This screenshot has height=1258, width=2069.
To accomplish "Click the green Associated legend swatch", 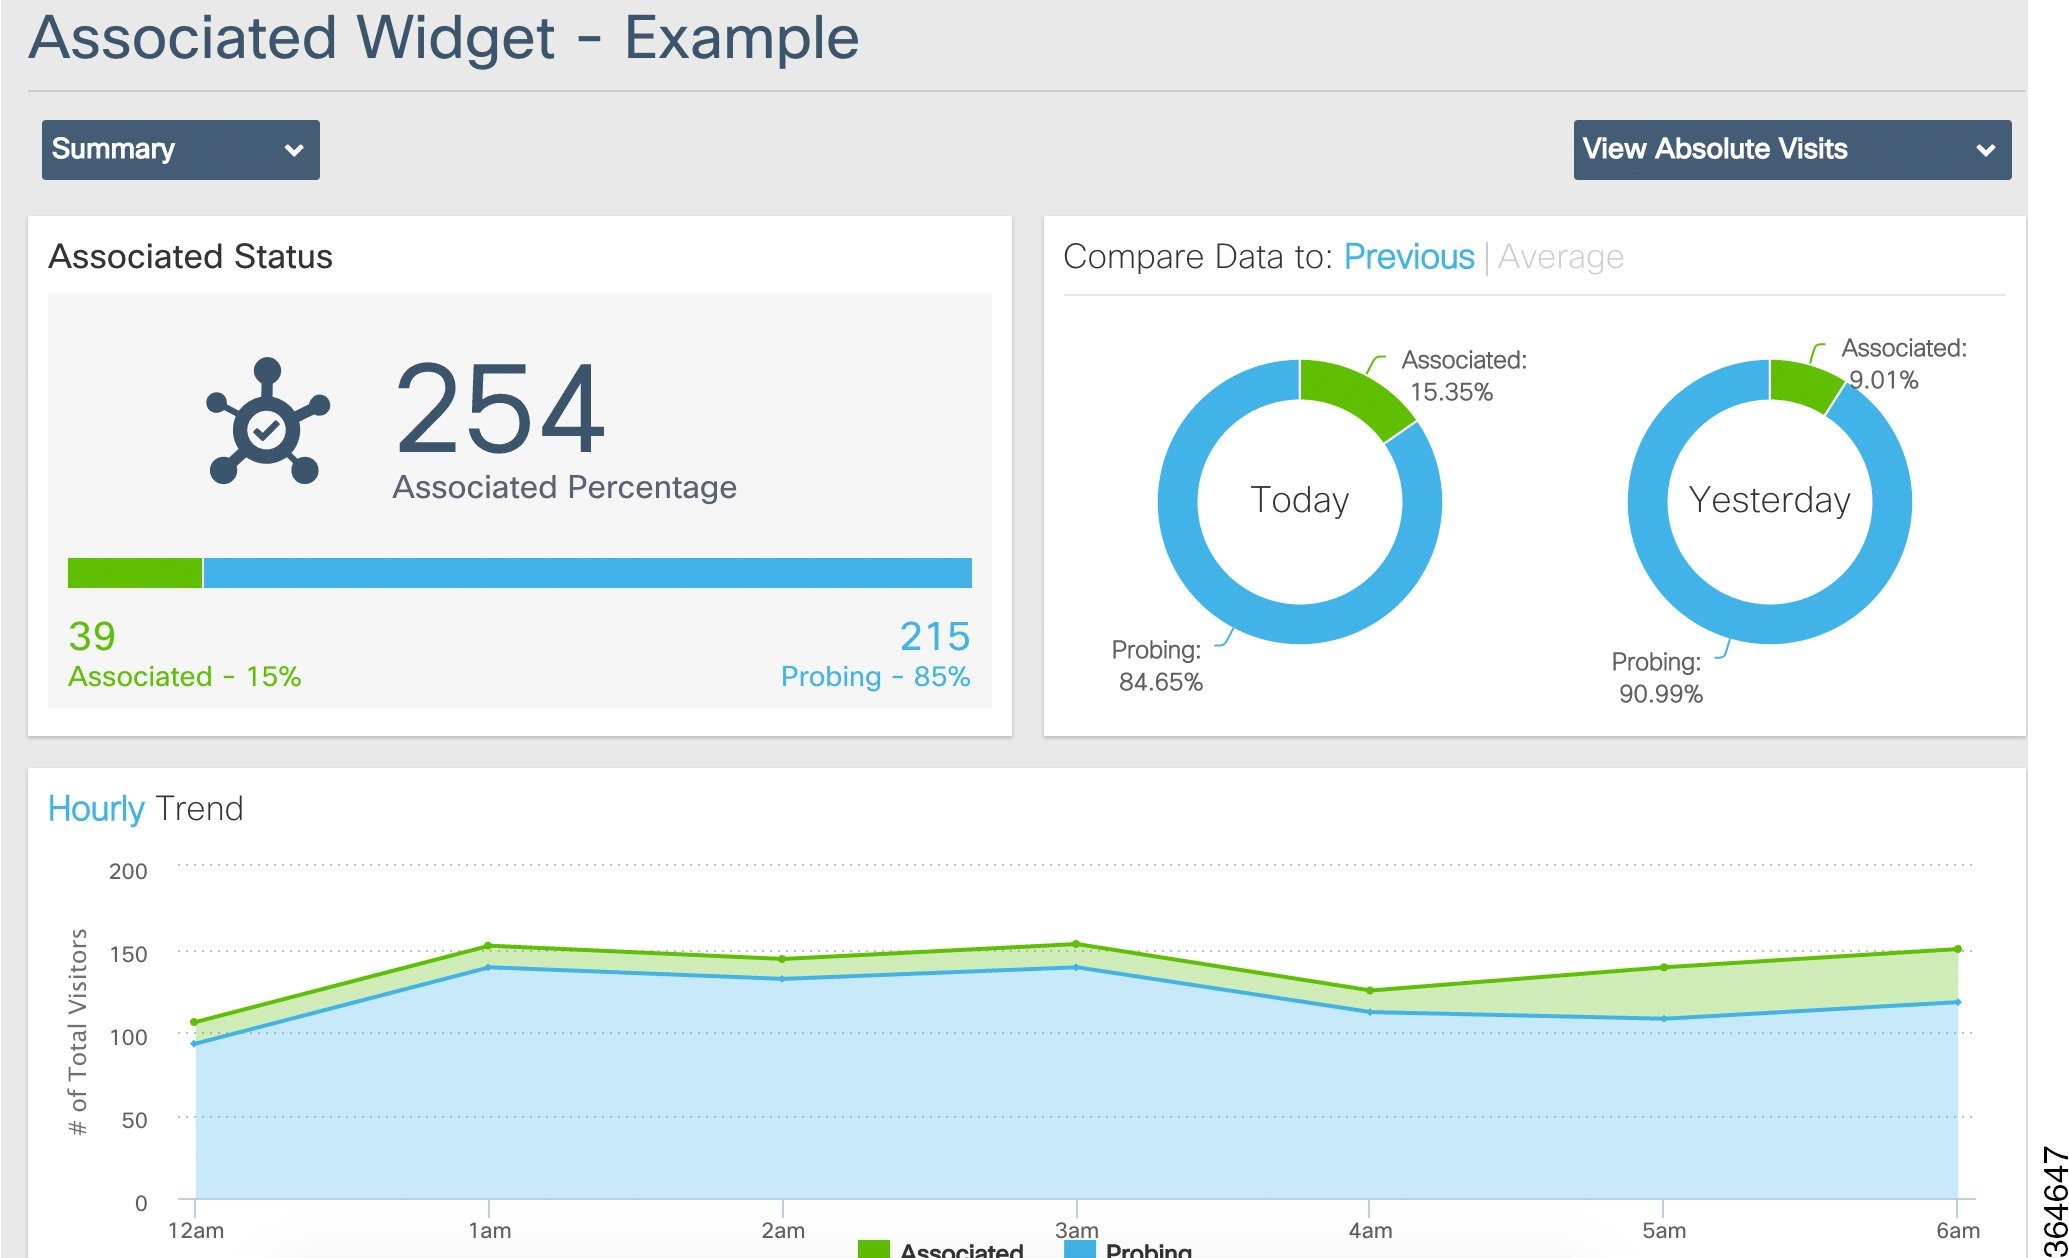I will point(873,1249).
